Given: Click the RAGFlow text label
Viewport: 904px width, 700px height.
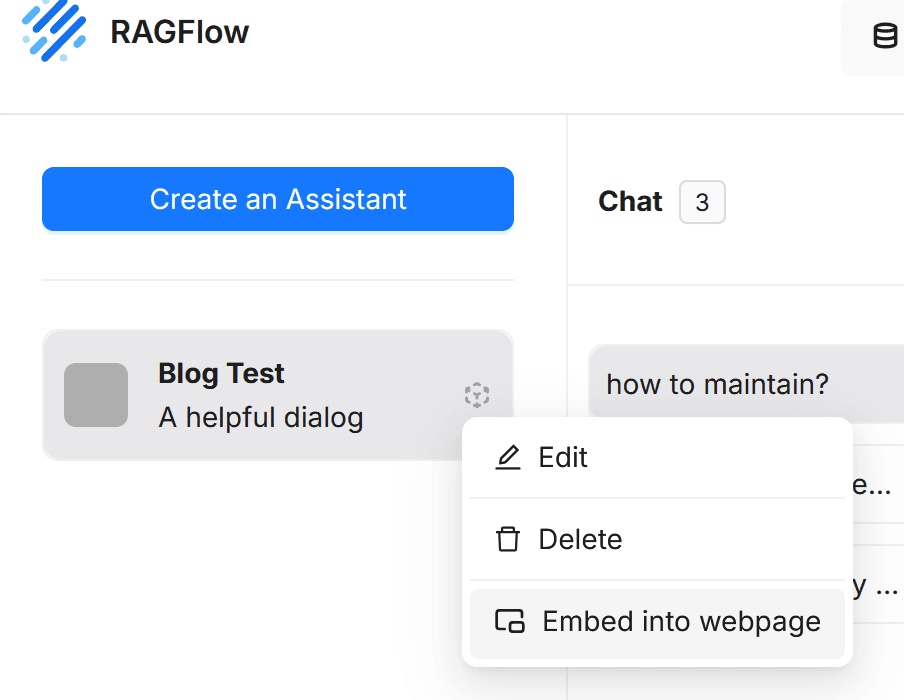Looking at the screenshot, I should point(180,31).
